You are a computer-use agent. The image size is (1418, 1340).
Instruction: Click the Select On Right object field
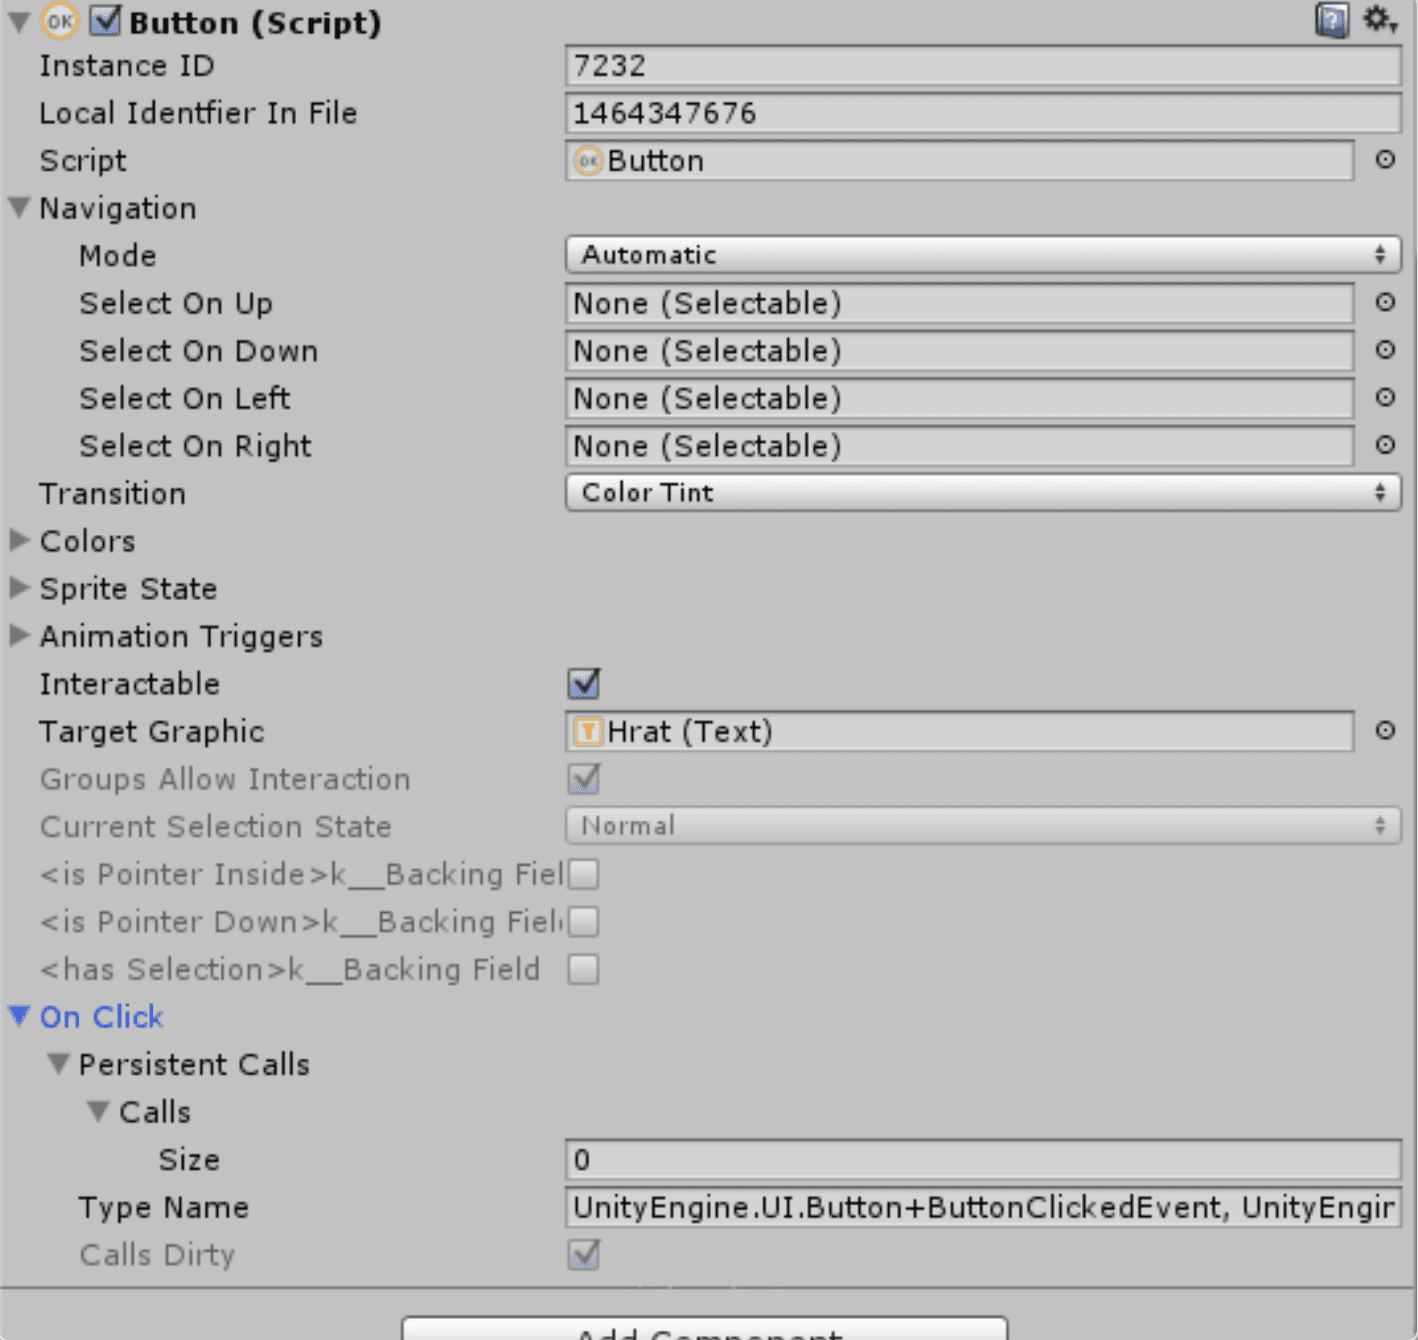click(x=960, y=446)
